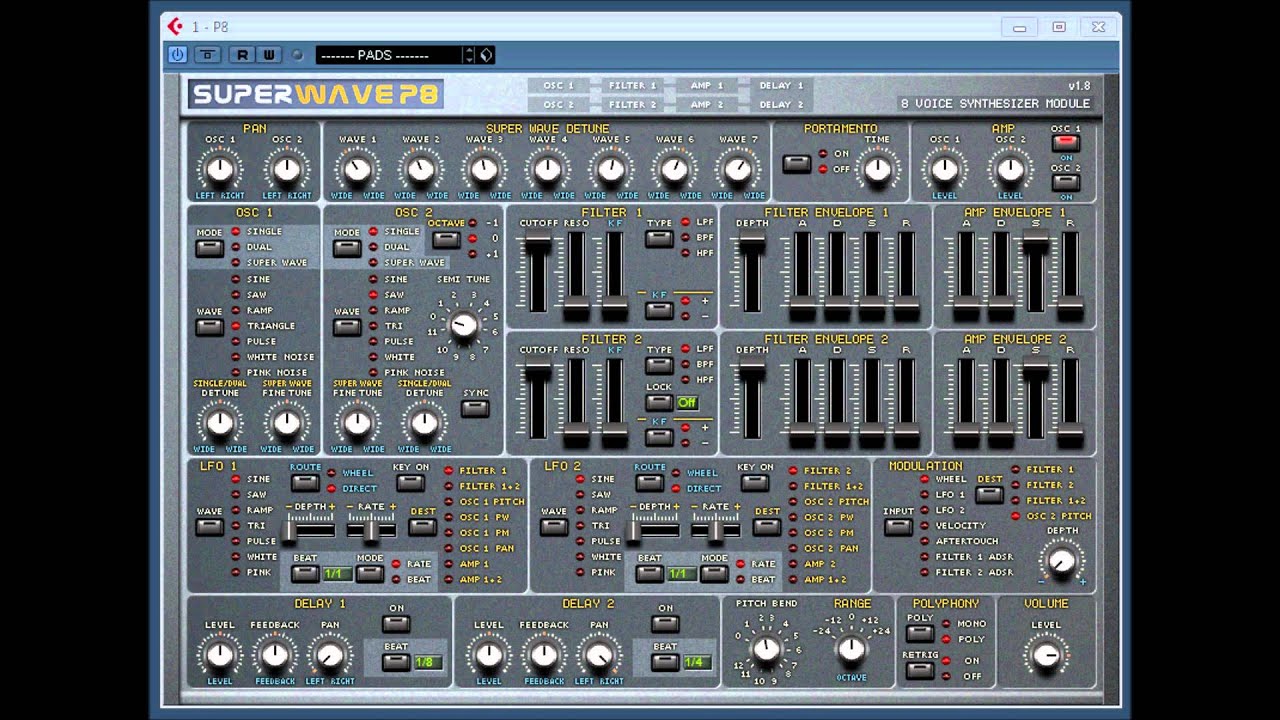Screen dimensions: 1280x720
Task: Click the Modulation DEST button
Action: (989, 495)
